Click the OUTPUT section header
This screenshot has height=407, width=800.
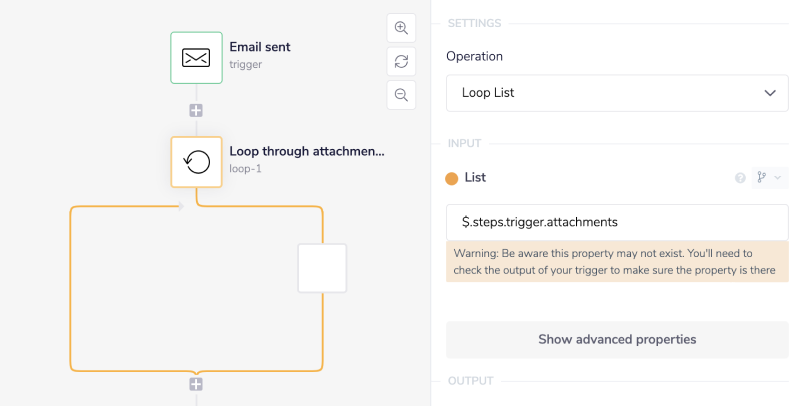pyautogui.click(x=470, y=381)
